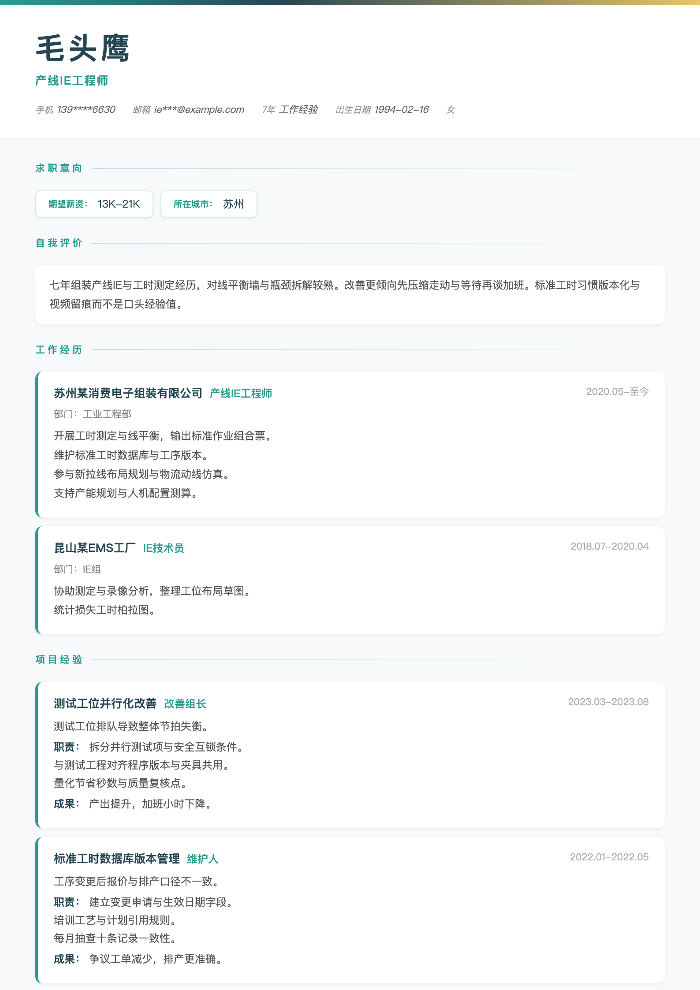Viewport: 700px width, 990px height.
Task: Click the expected salary tag 13K-21K
Action: point(94,204)
